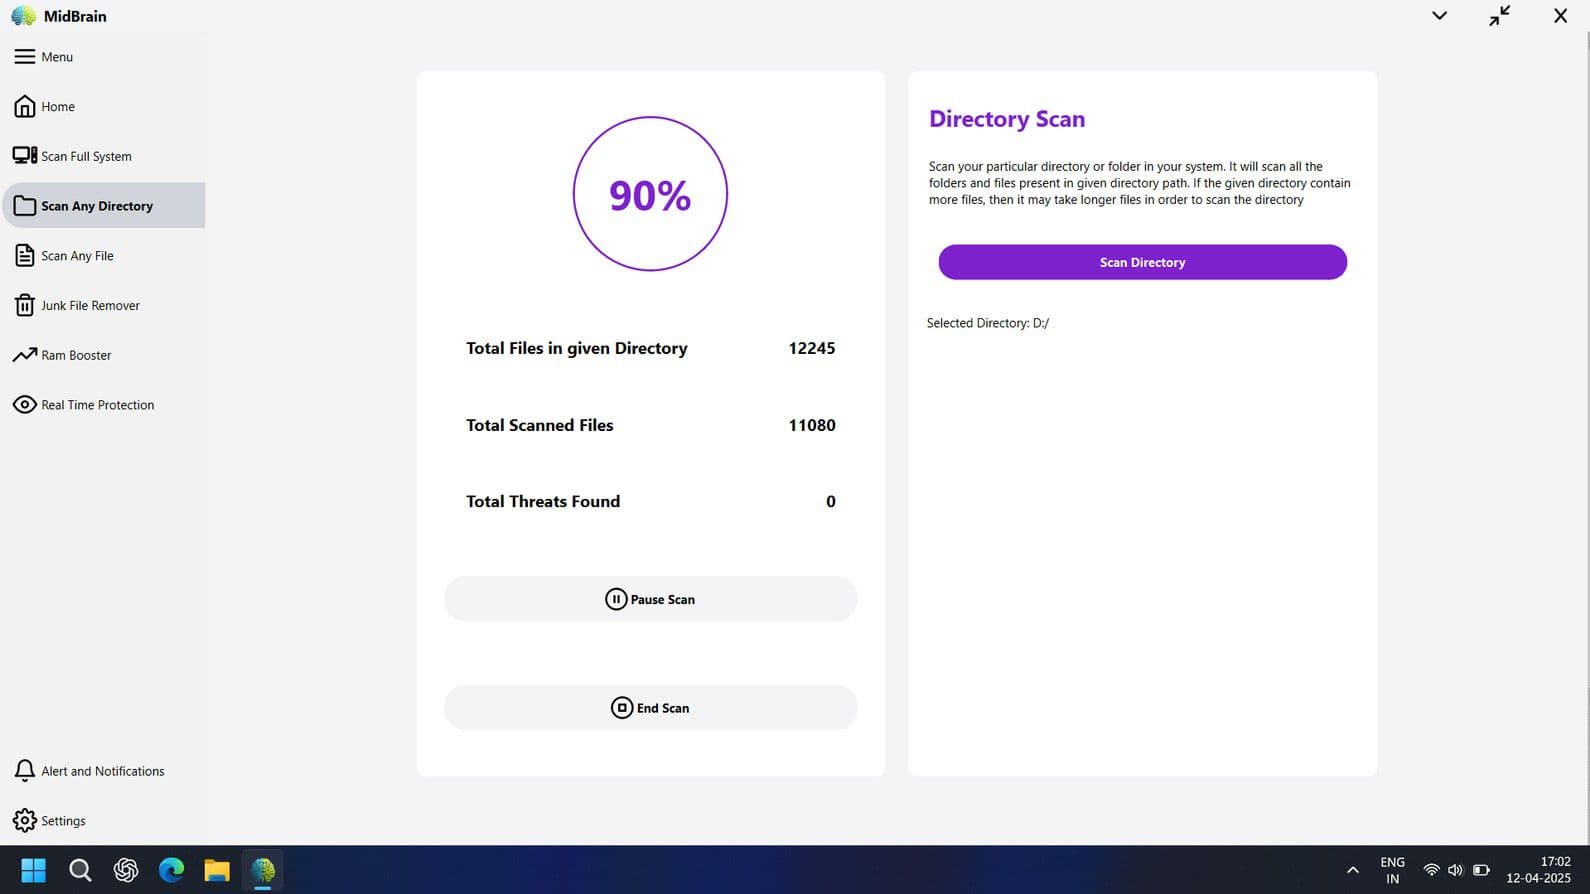
Task: Click the Wi-Fi network tray icon
Action: click(x=1431, y=870)
